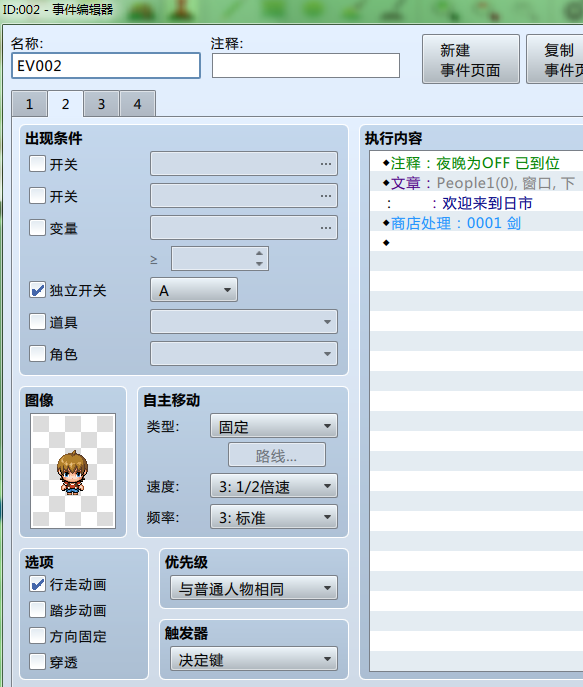Click the 新建事件页面 button
The height and width of the screenshot is (687, 583).
[x=471, y=59]
